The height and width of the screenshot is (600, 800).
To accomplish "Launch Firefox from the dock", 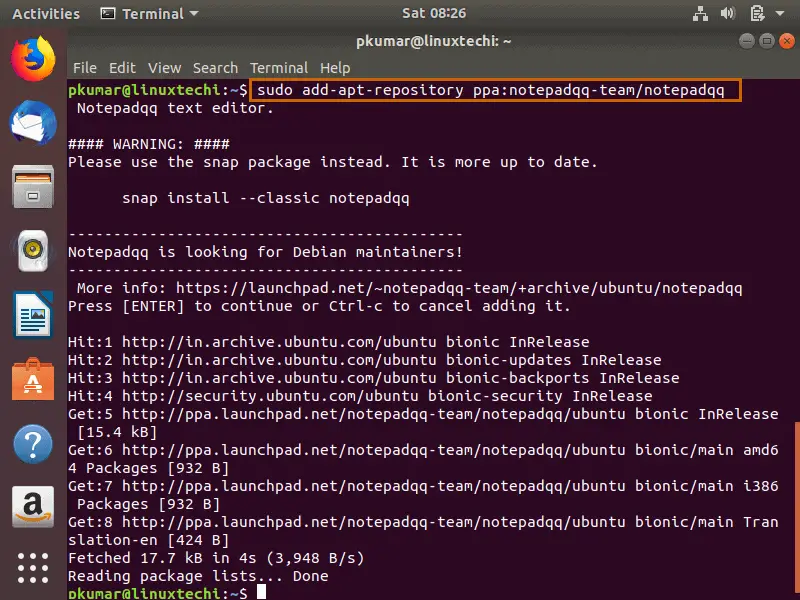I will click(x=33, y=58).
